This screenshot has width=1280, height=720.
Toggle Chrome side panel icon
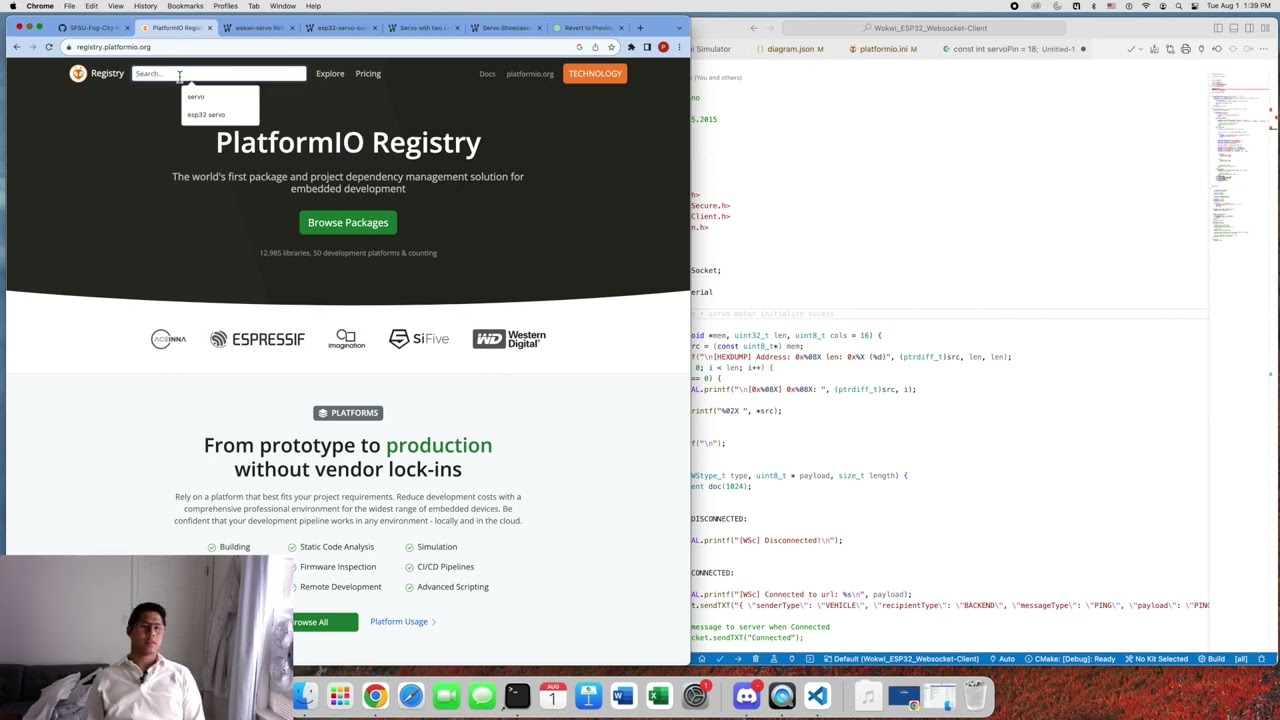click(x=647, y=47)
